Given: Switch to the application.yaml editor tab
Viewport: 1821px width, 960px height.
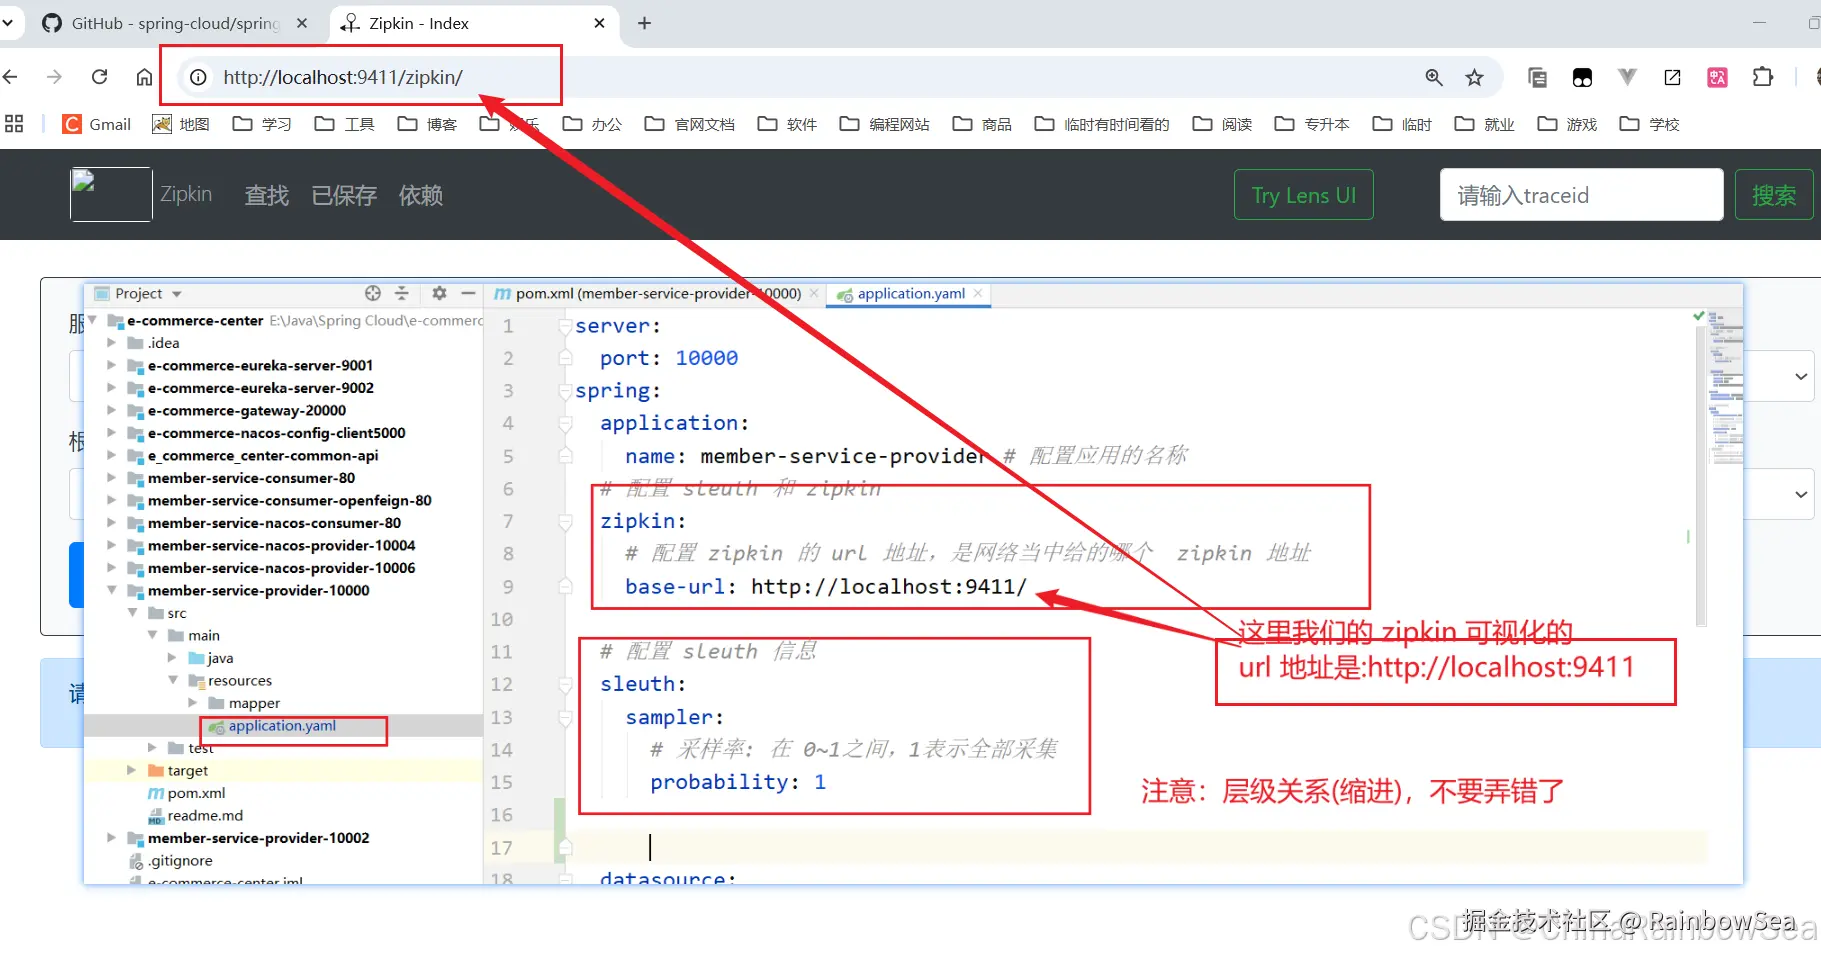Looking at the screenshot, I should tap(909, 293).
